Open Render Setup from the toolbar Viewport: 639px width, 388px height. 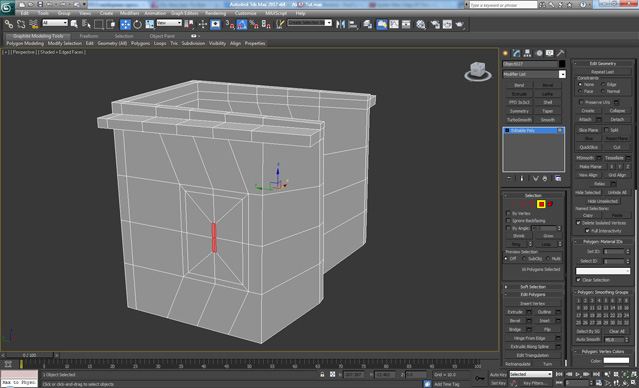click(x=435, y=24)
